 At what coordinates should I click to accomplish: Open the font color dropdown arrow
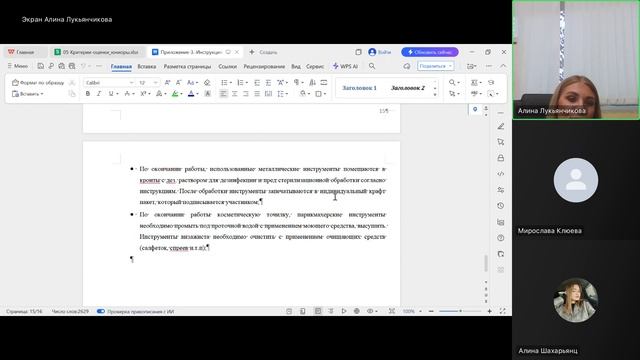(197, 94)
